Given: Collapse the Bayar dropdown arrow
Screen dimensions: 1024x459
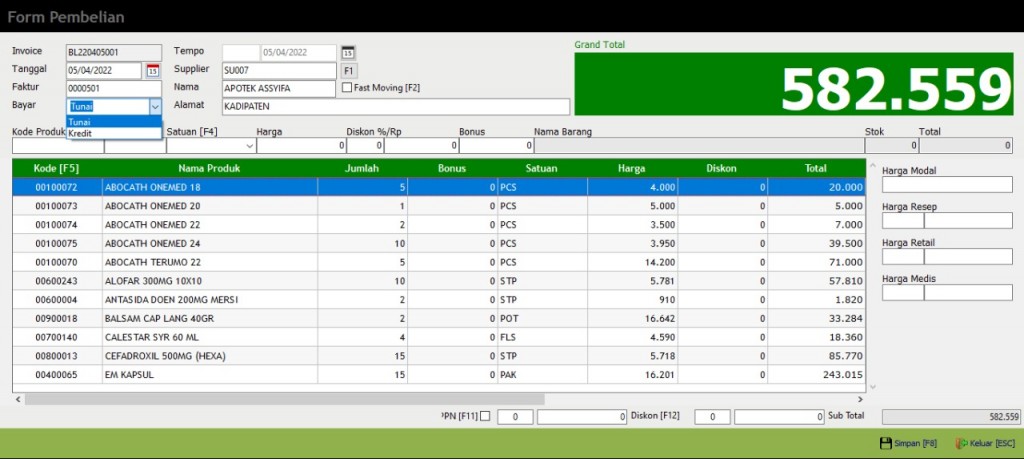Looking at the screenshot, I should [155, 106].
